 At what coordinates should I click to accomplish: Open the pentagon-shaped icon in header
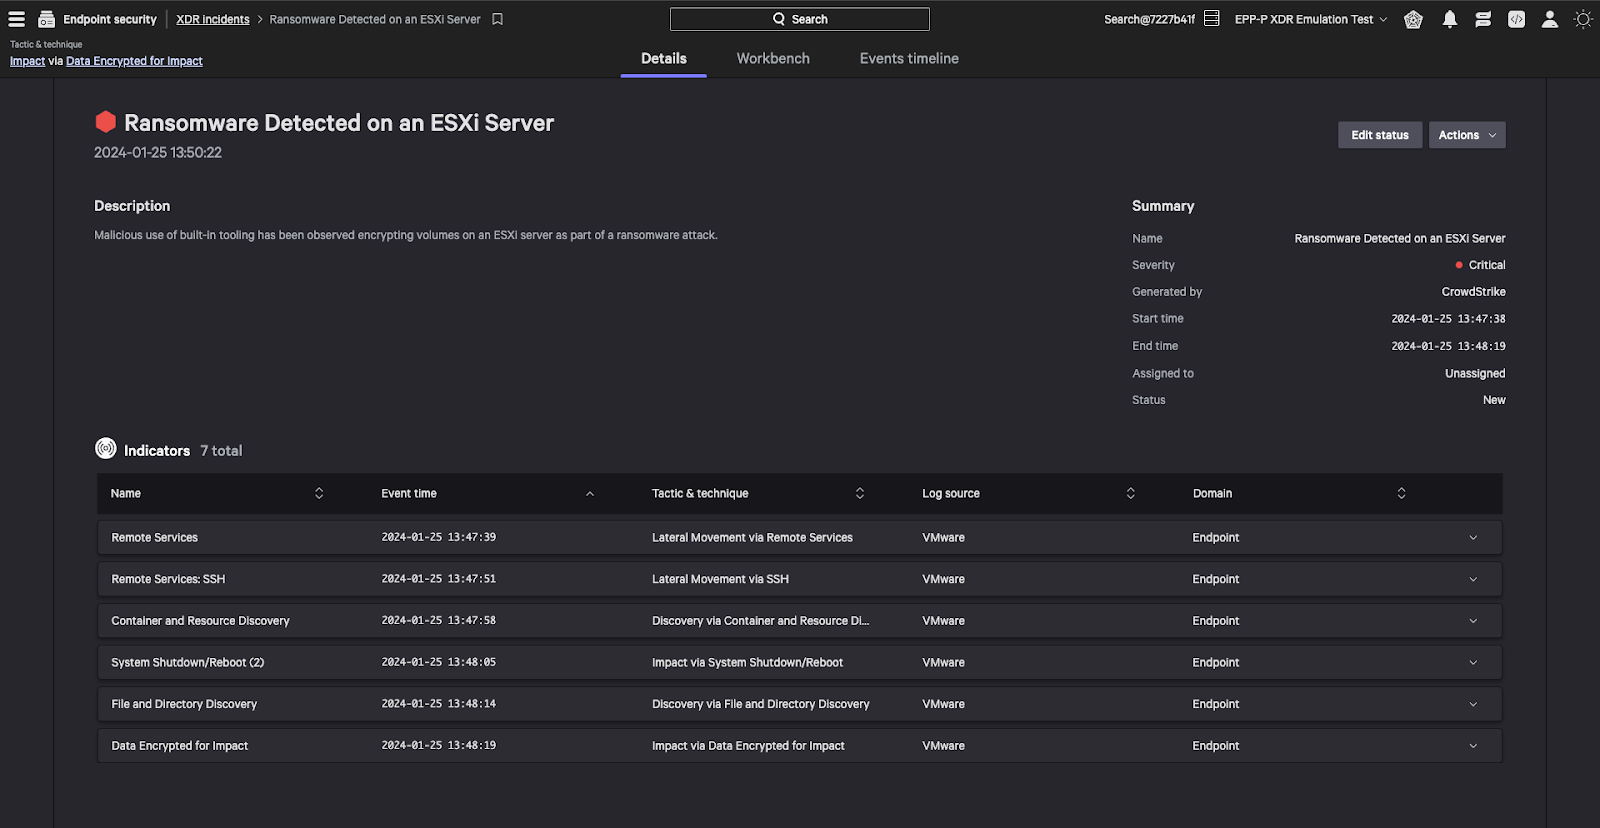tap(1413, 19)
